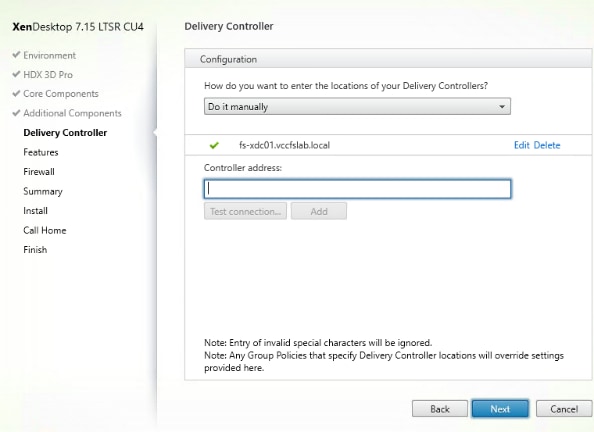
Task: Click the Test connection button
Action: point(245,211)
